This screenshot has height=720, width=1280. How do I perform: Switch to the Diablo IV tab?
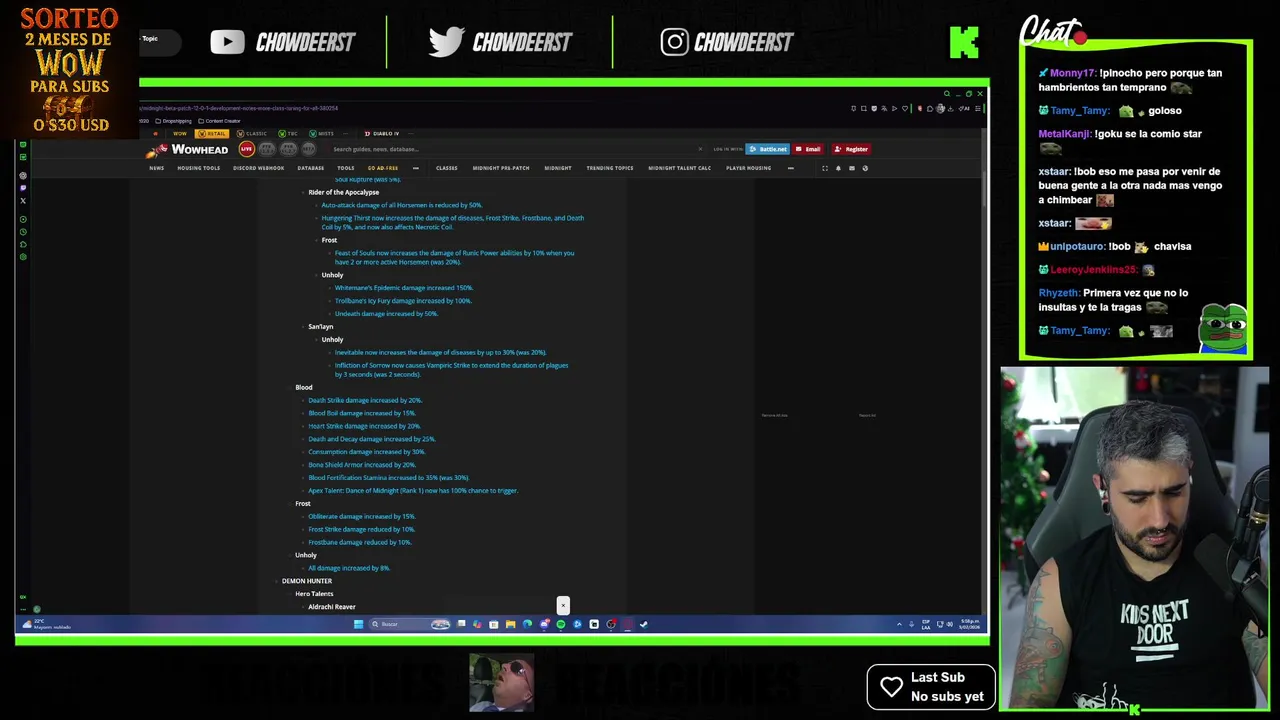382,133
